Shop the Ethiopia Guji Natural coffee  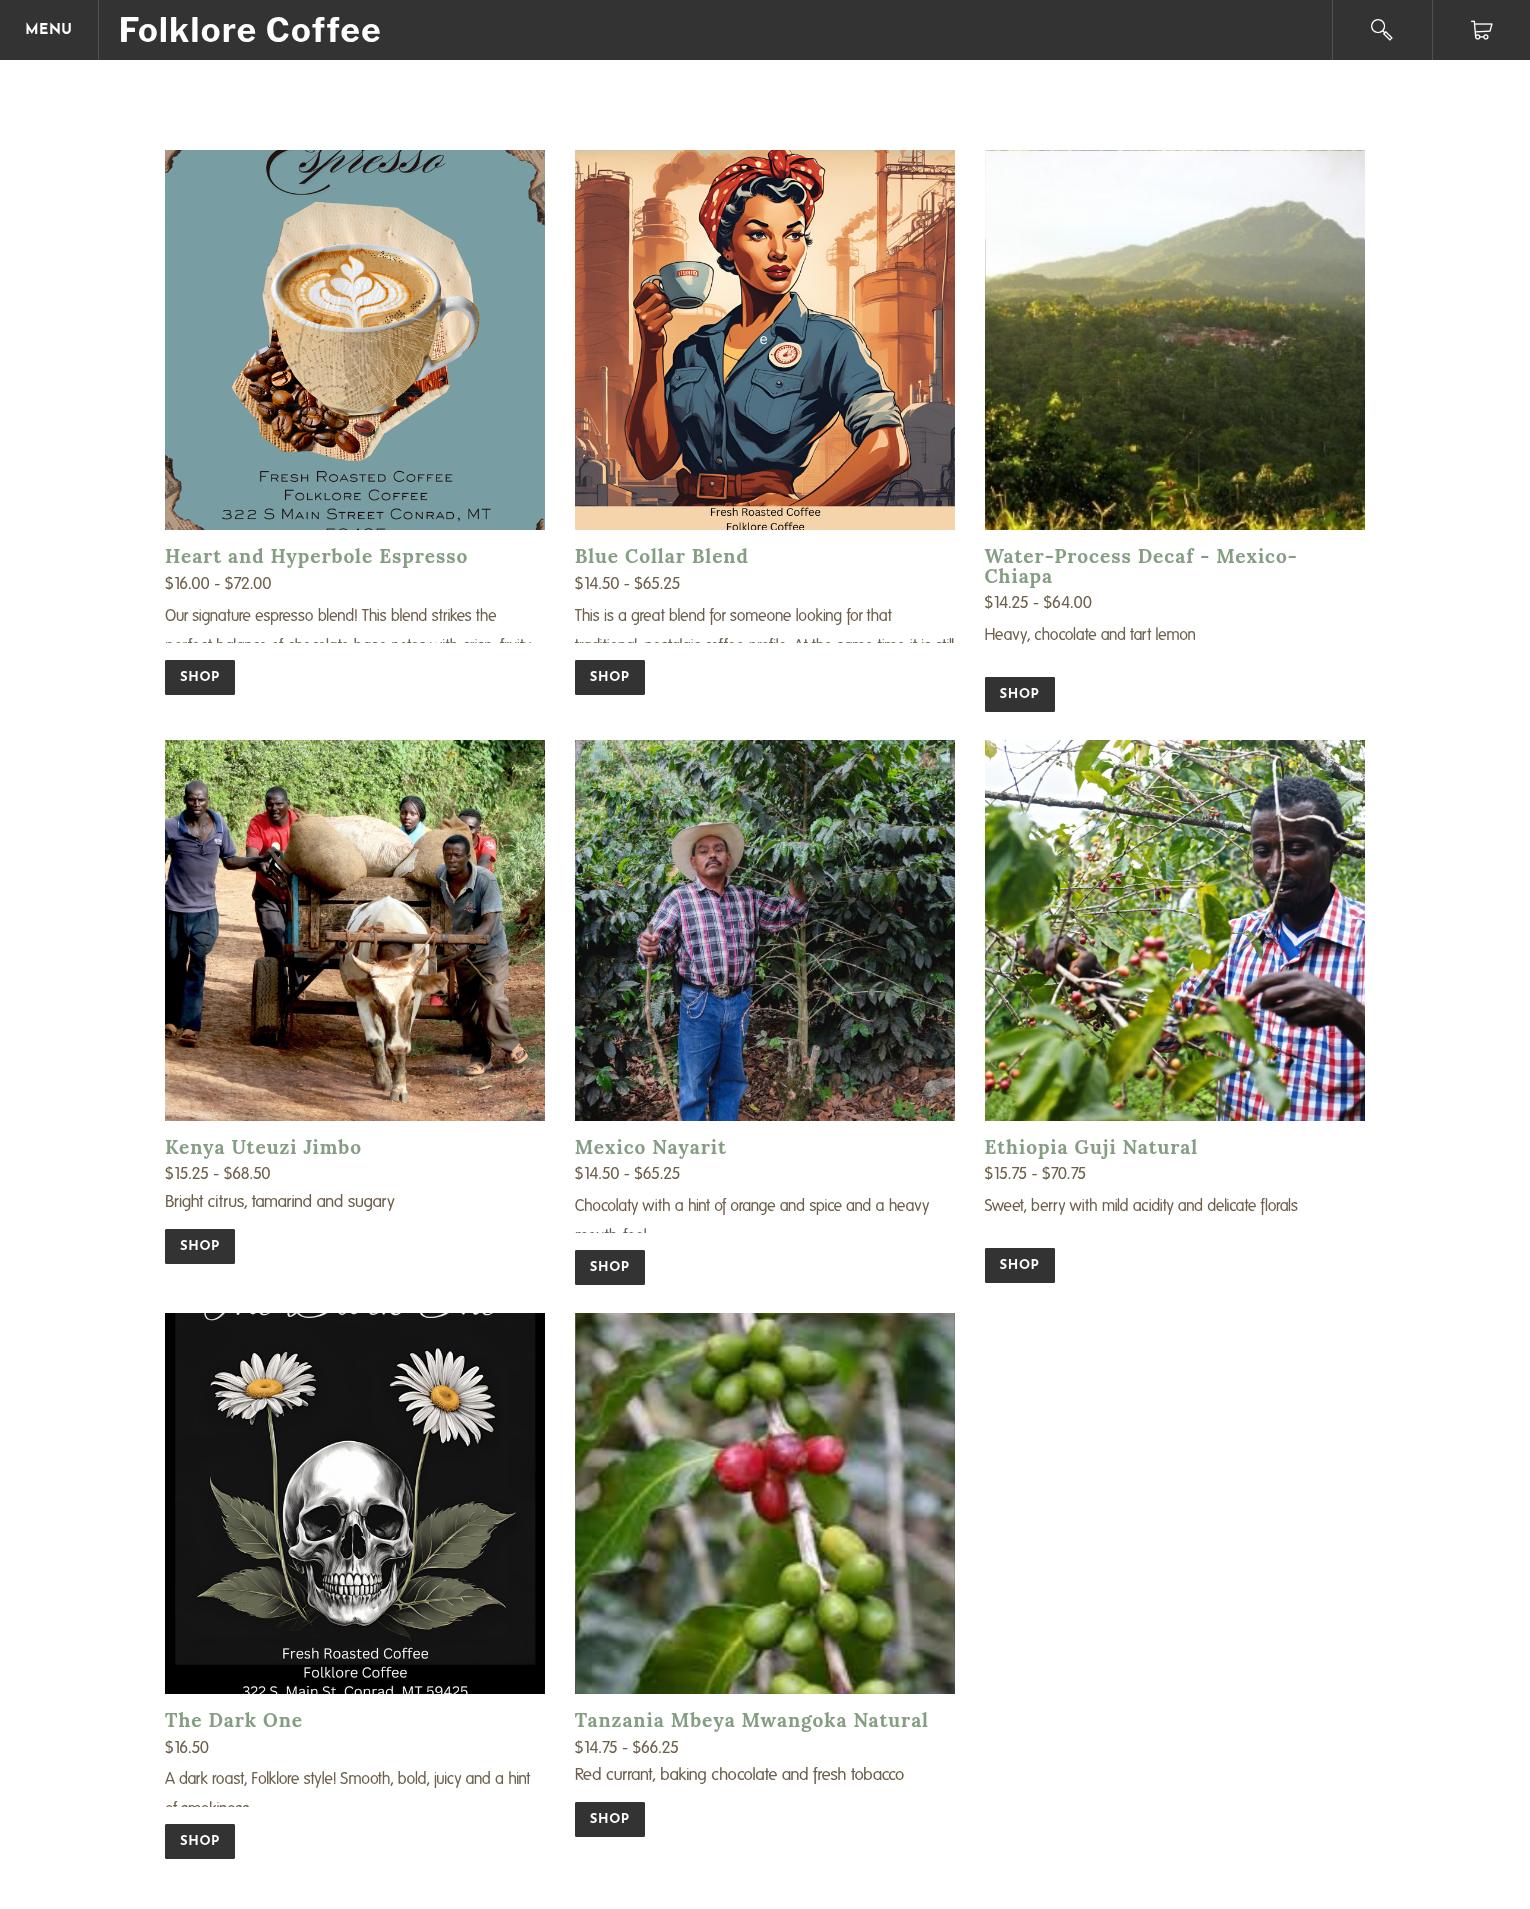(x=1020, y=1265)
